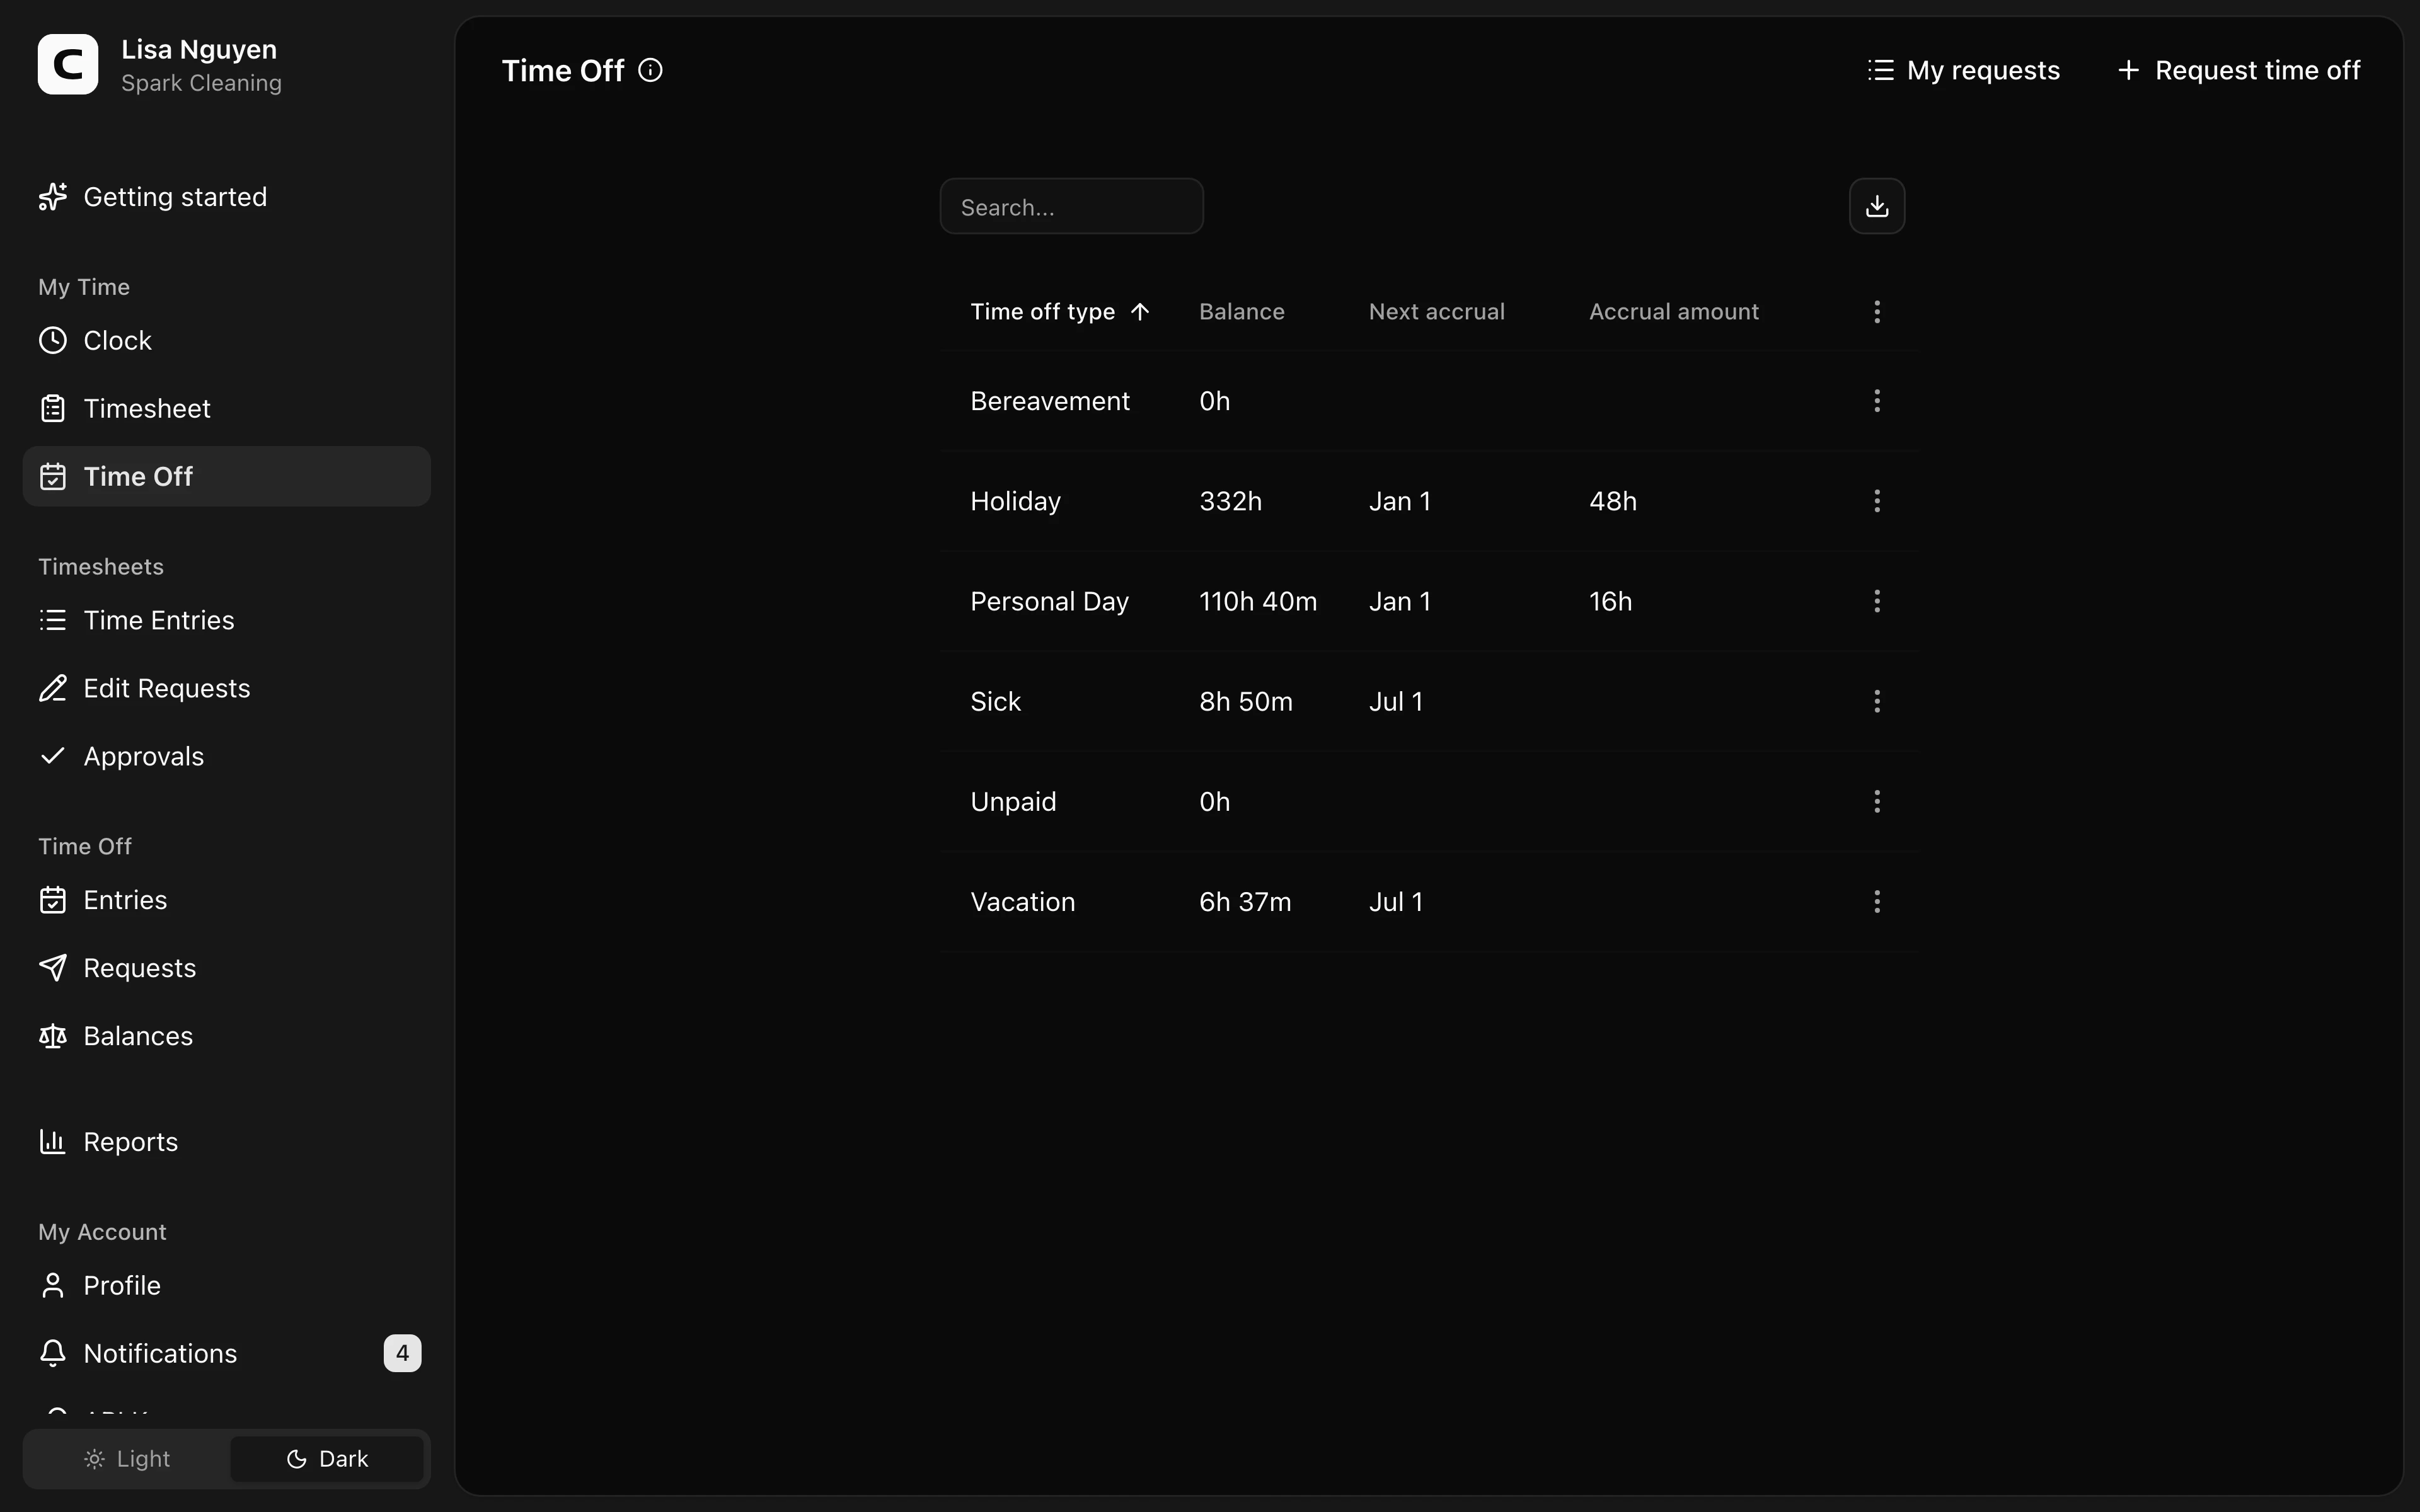2420x1512 pixels.
Task: Open table header column options menu
Action: point(1877,312)
